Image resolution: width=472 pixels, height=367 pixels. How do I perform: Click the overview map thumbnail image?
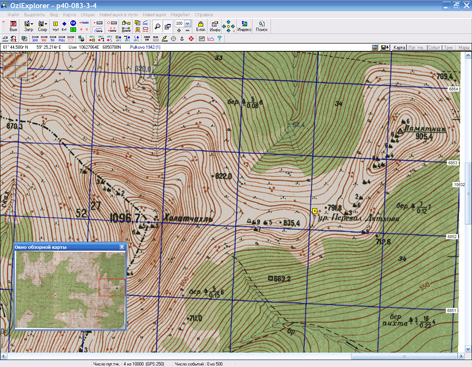point(70,290)
